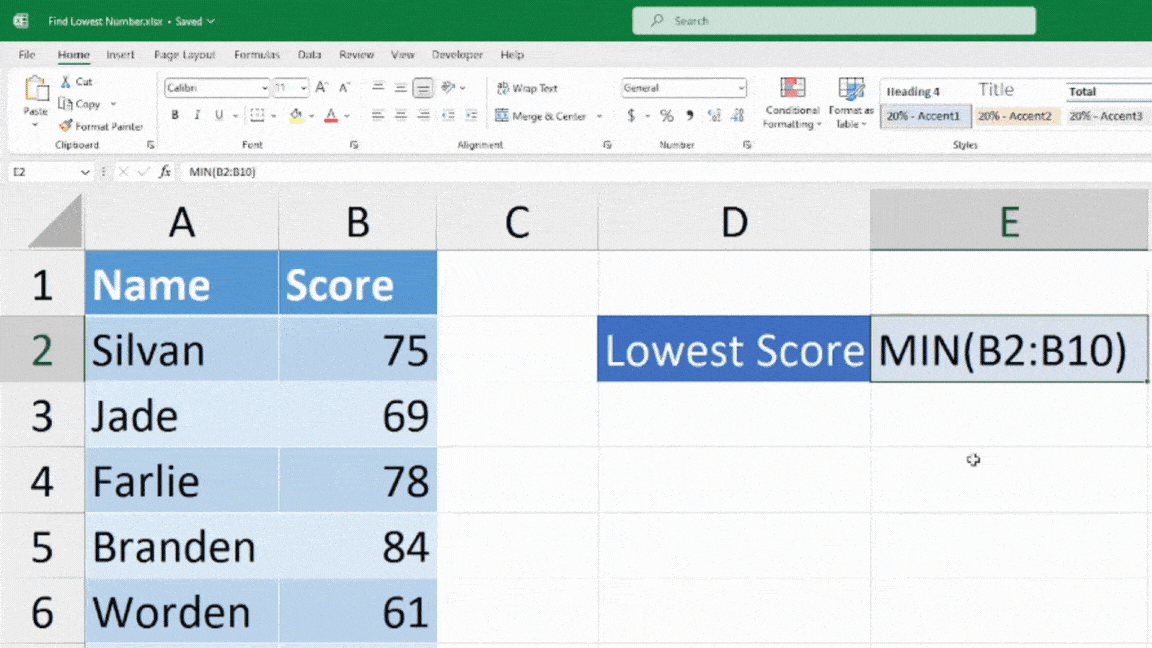Screen dimensions: 1152x648
Task: Open the Data ribbon tab
Action: pyautogui.click(x=309, y=55)
